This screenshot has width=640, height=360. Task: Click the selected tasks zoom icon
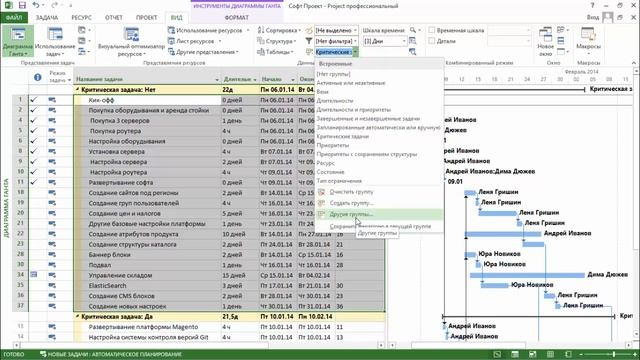point(413,52)
